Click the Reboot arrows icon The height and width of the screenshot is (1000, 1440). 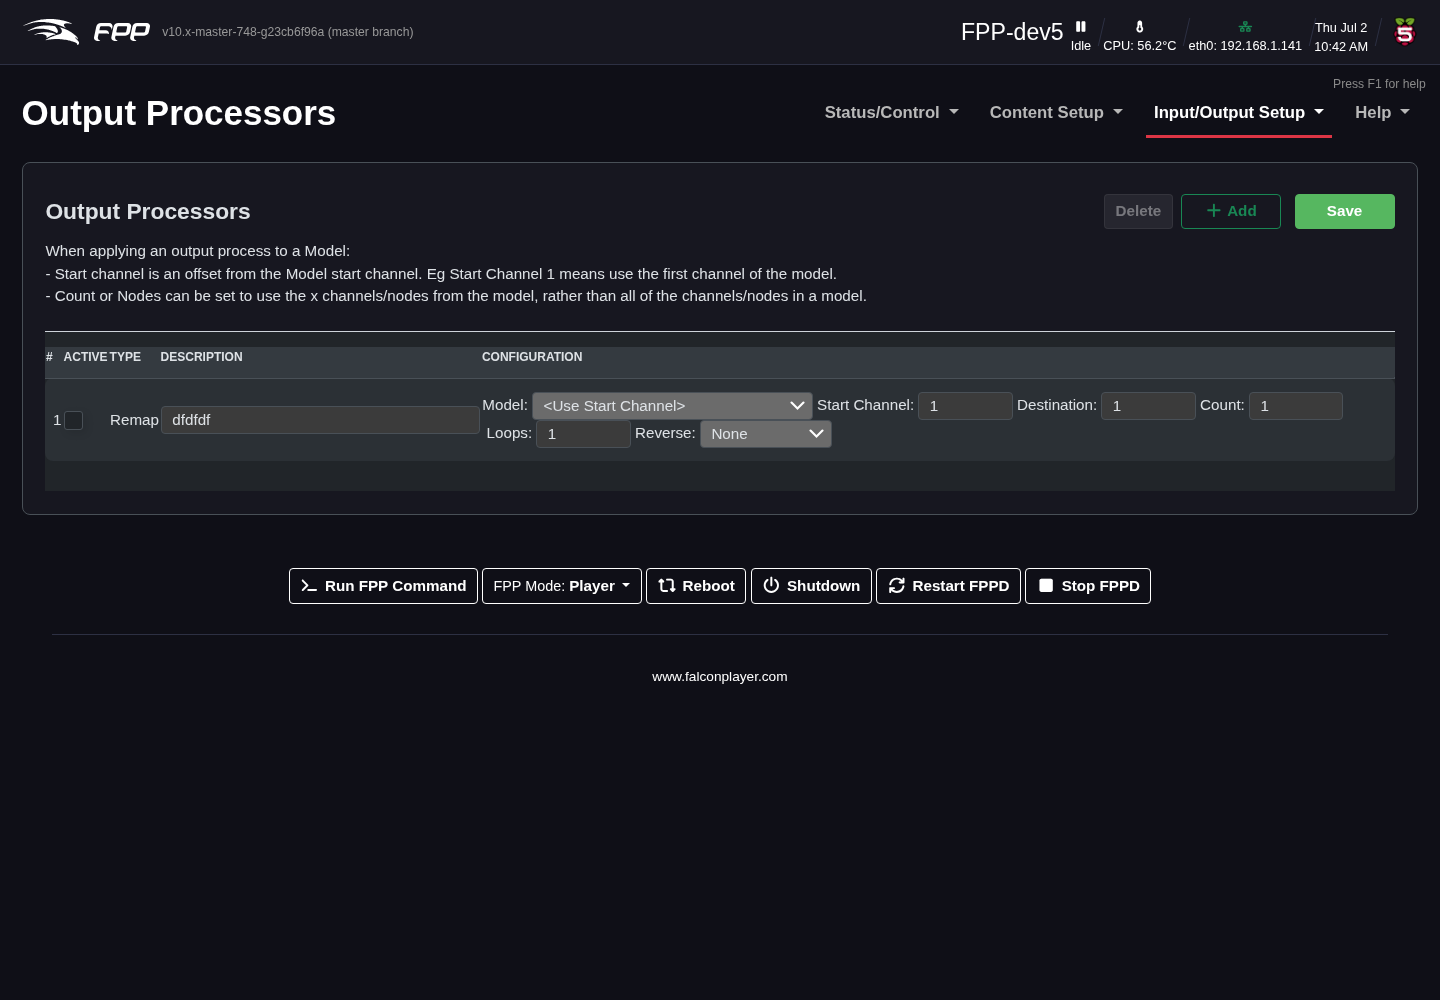click(x=667, y=586)
